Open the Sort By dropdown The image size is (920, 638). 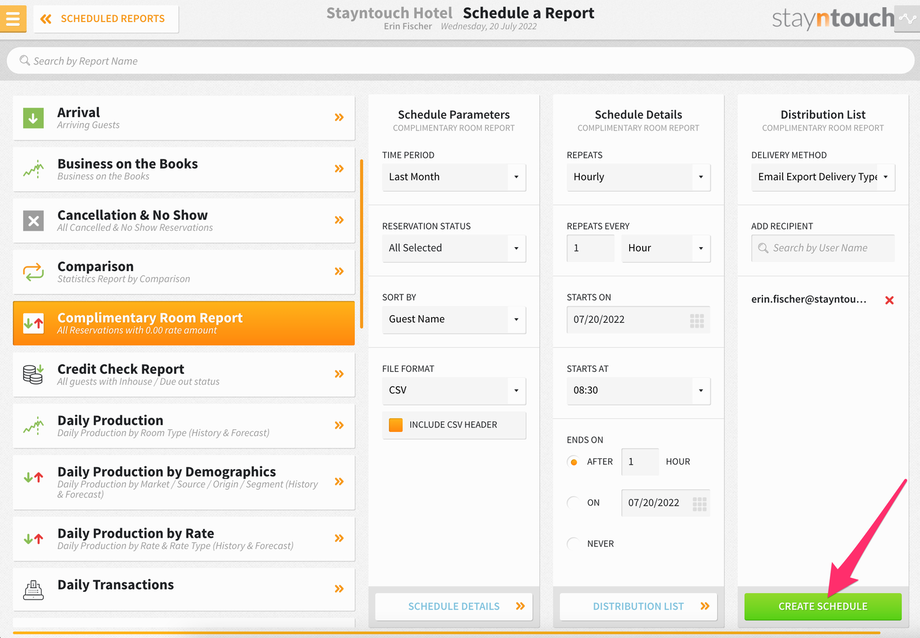click(454, 319)
